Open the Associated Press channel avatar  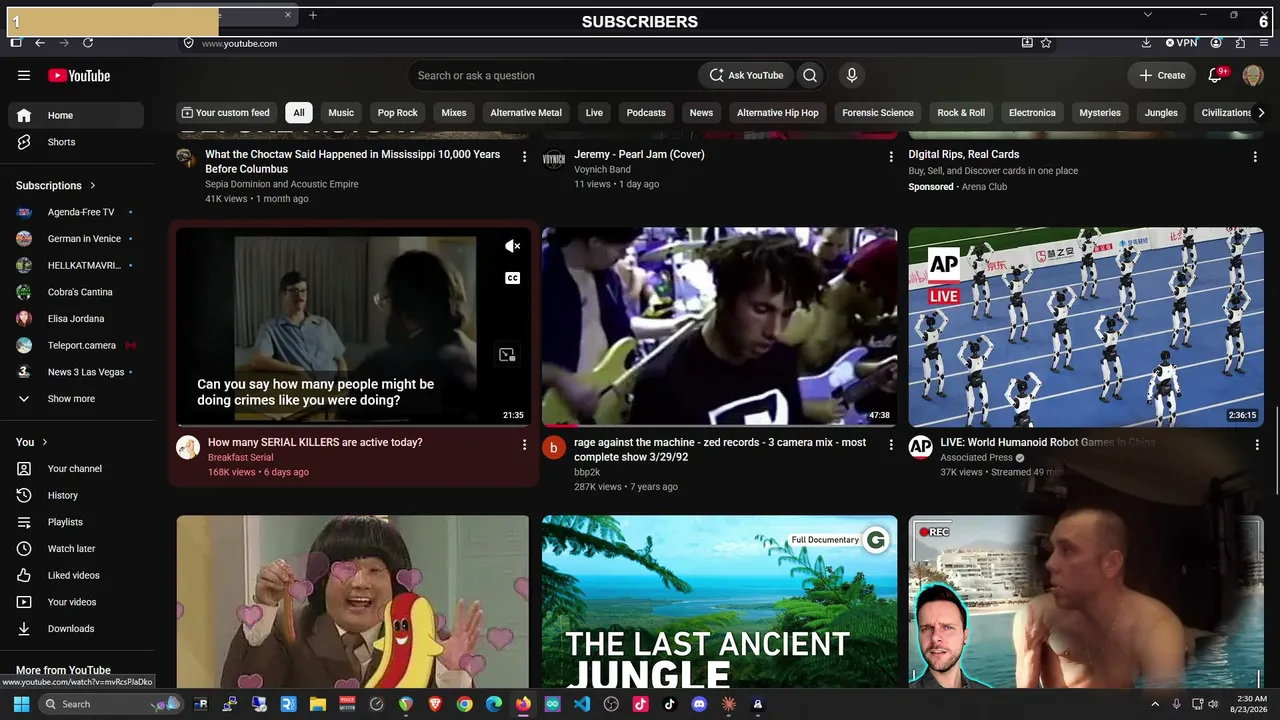pos(921,447)
